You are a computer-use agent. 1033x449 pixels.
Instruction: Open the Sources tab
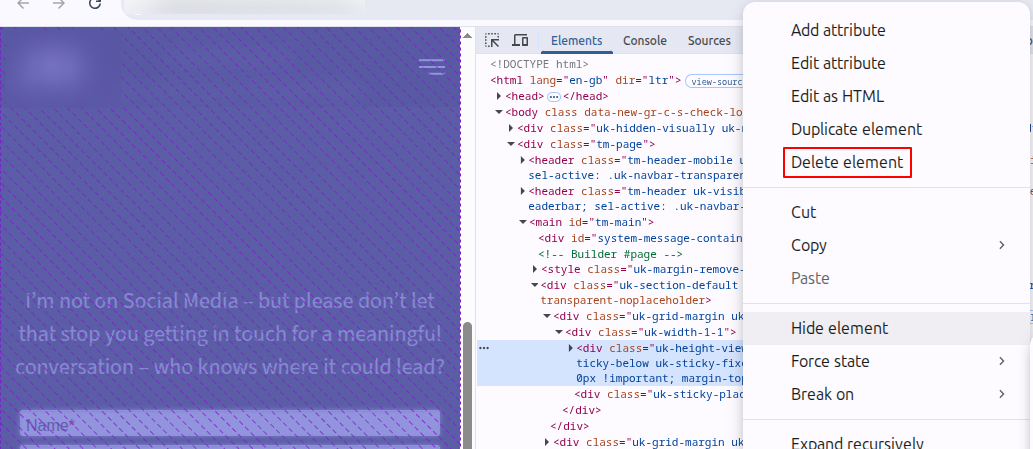(x=709, y=40)
